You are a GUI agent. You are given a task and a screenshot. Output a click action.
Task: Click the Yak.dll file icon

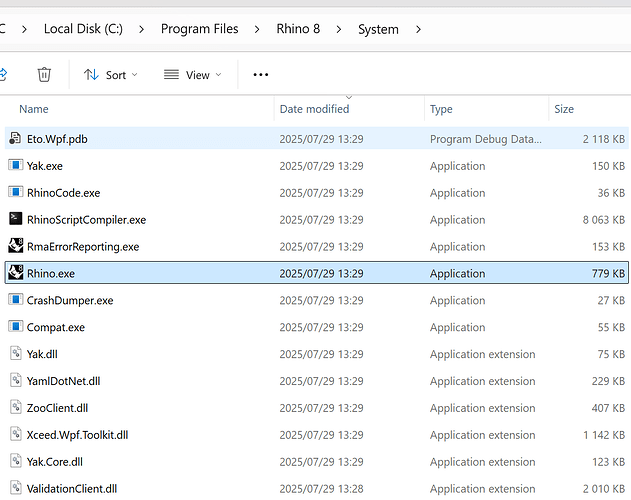tap(15, 353)
